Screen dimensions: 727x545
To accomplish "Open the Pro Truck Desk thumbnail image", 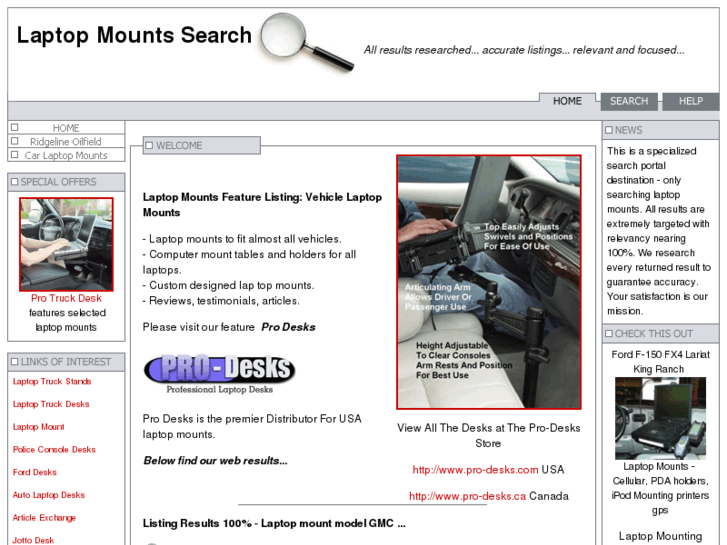I will [66, 244].
